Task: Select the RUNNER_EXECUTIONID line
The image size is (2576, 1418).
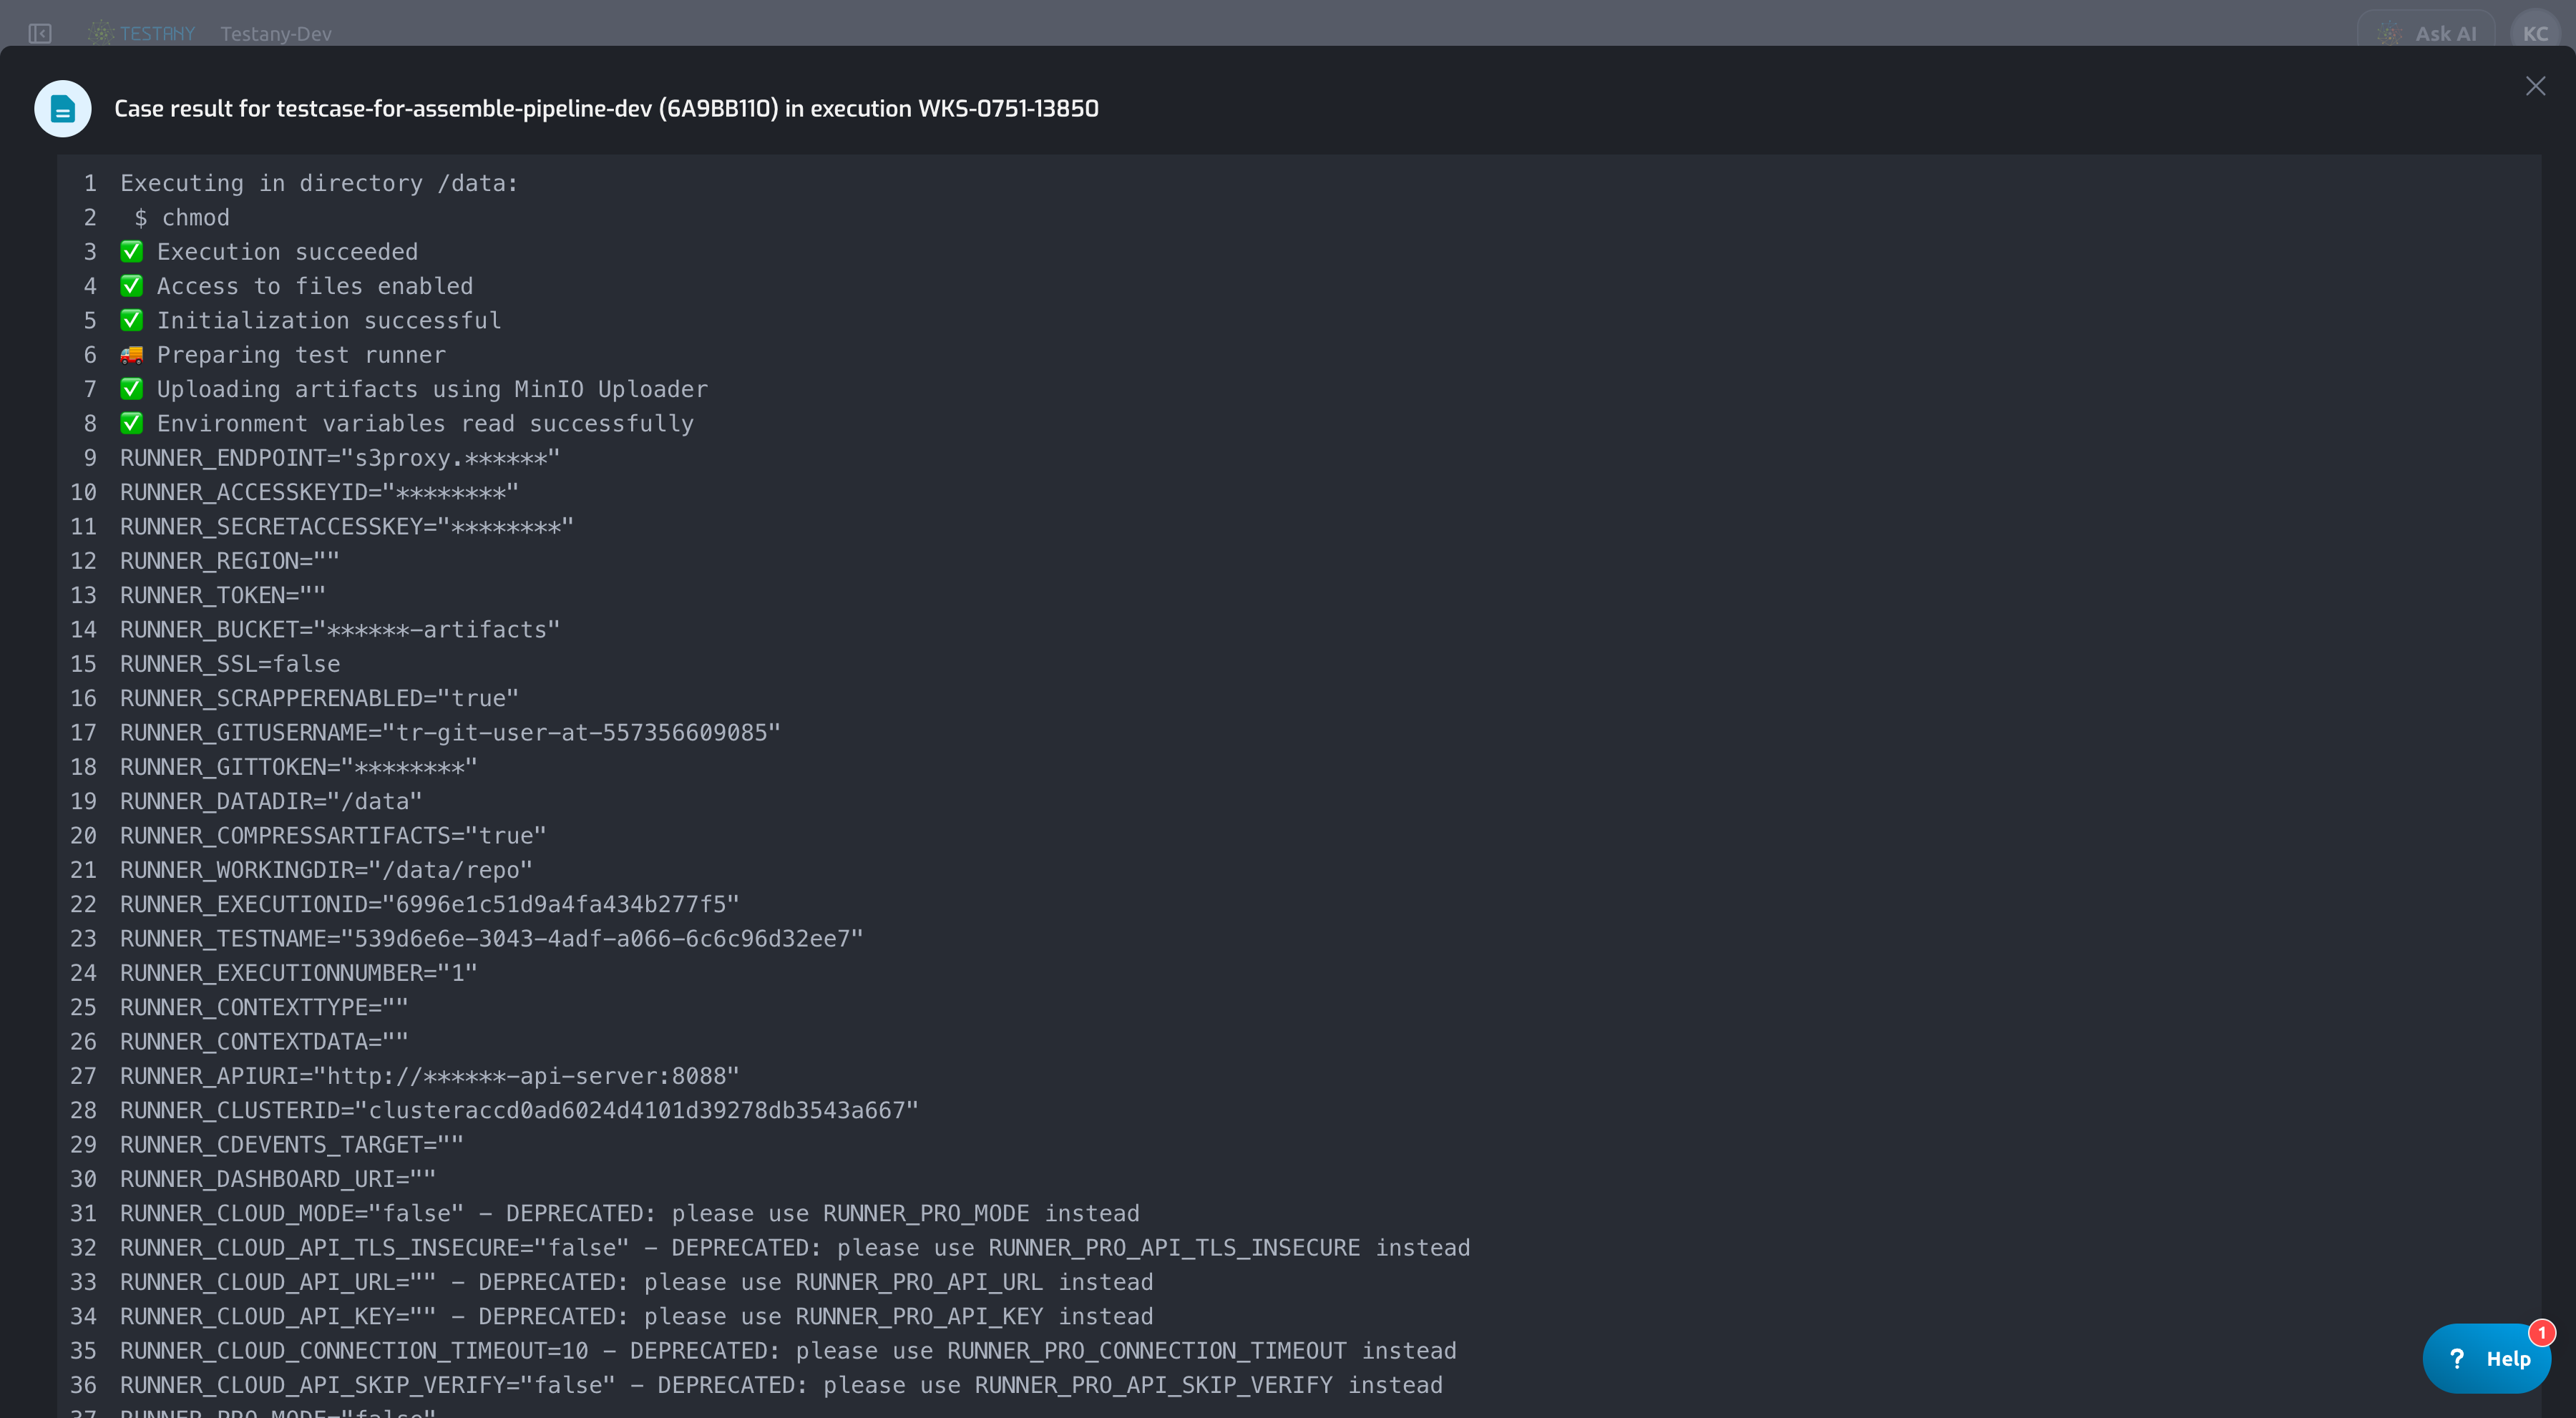Action: 430,904
